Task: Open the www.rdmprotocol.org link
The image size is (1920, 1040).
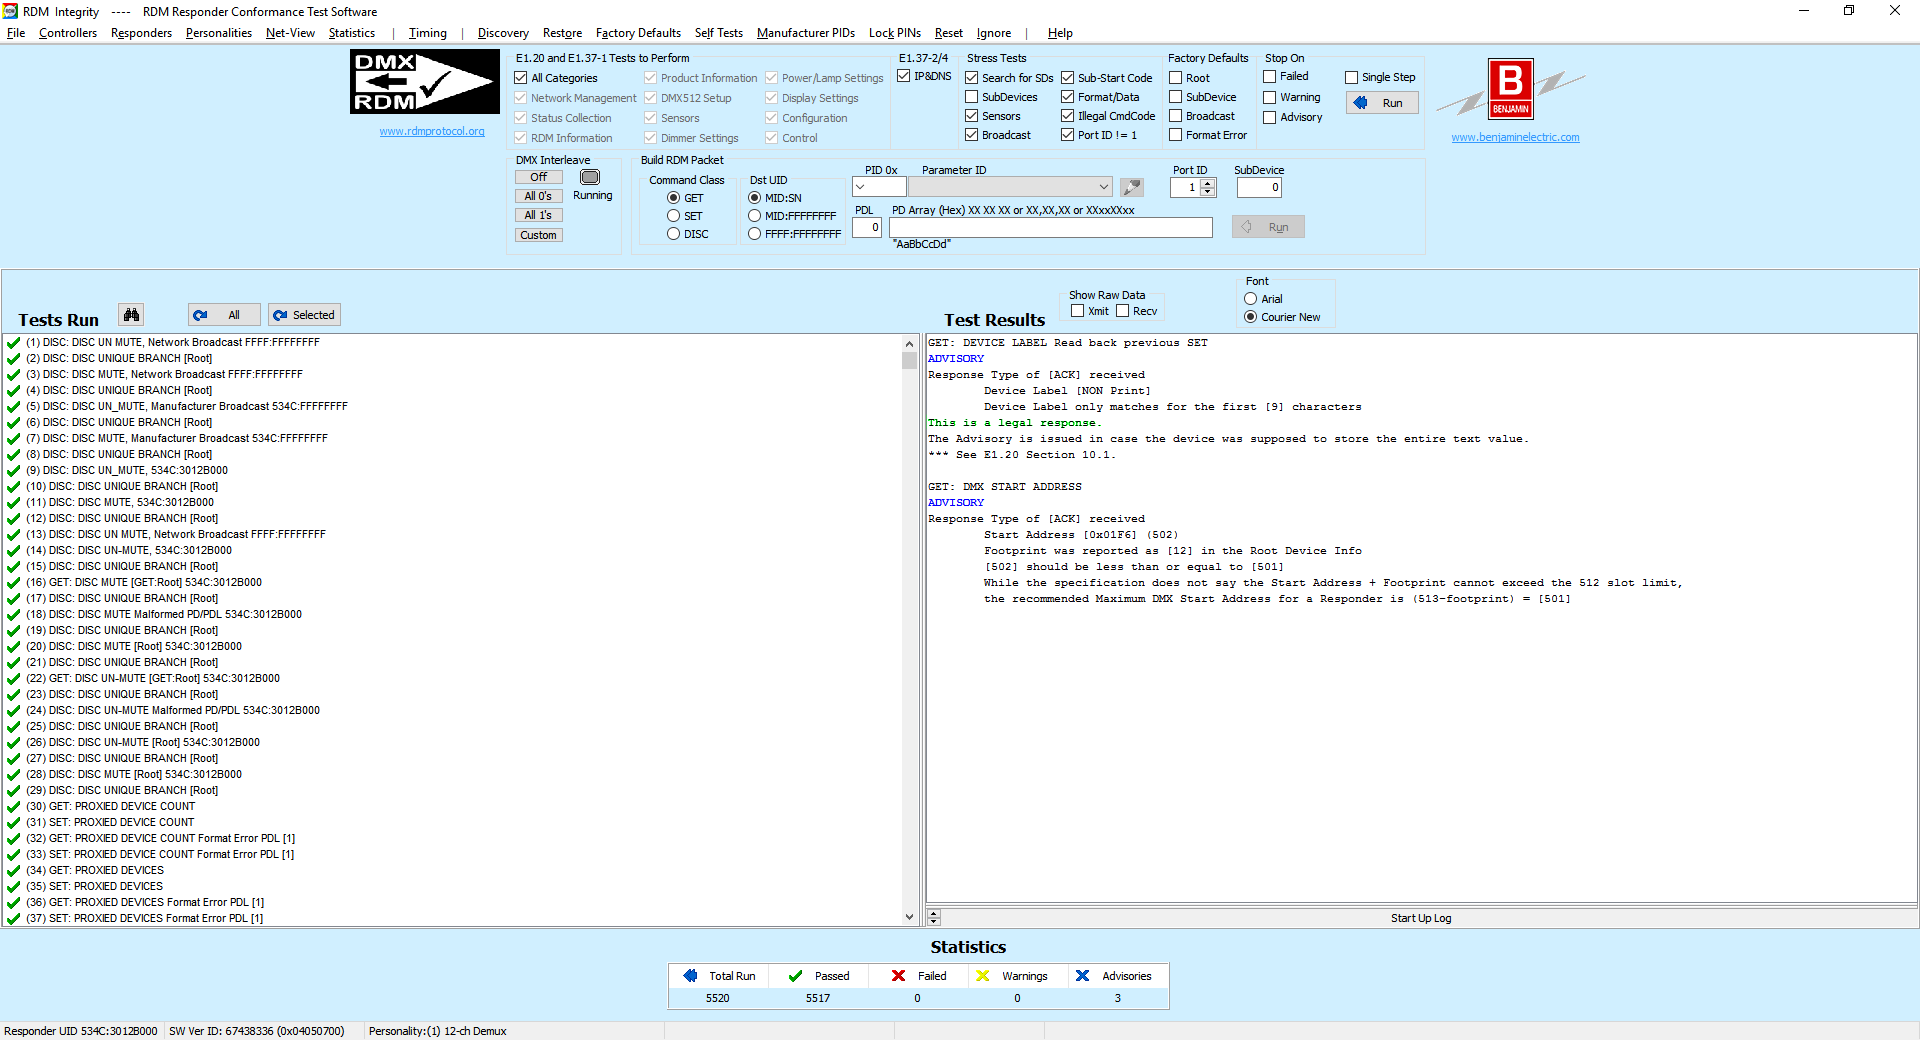Action: (432, 131)
